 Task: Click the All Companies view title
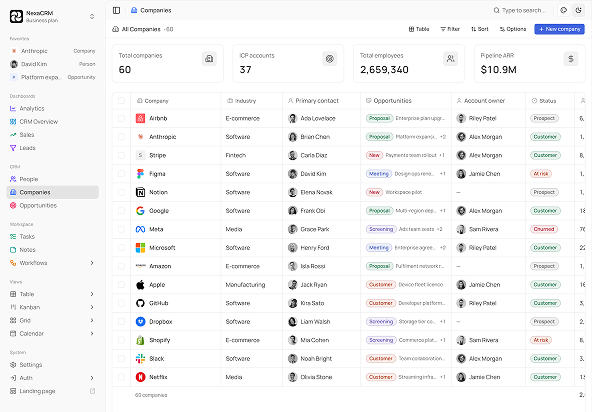point(141,29)
